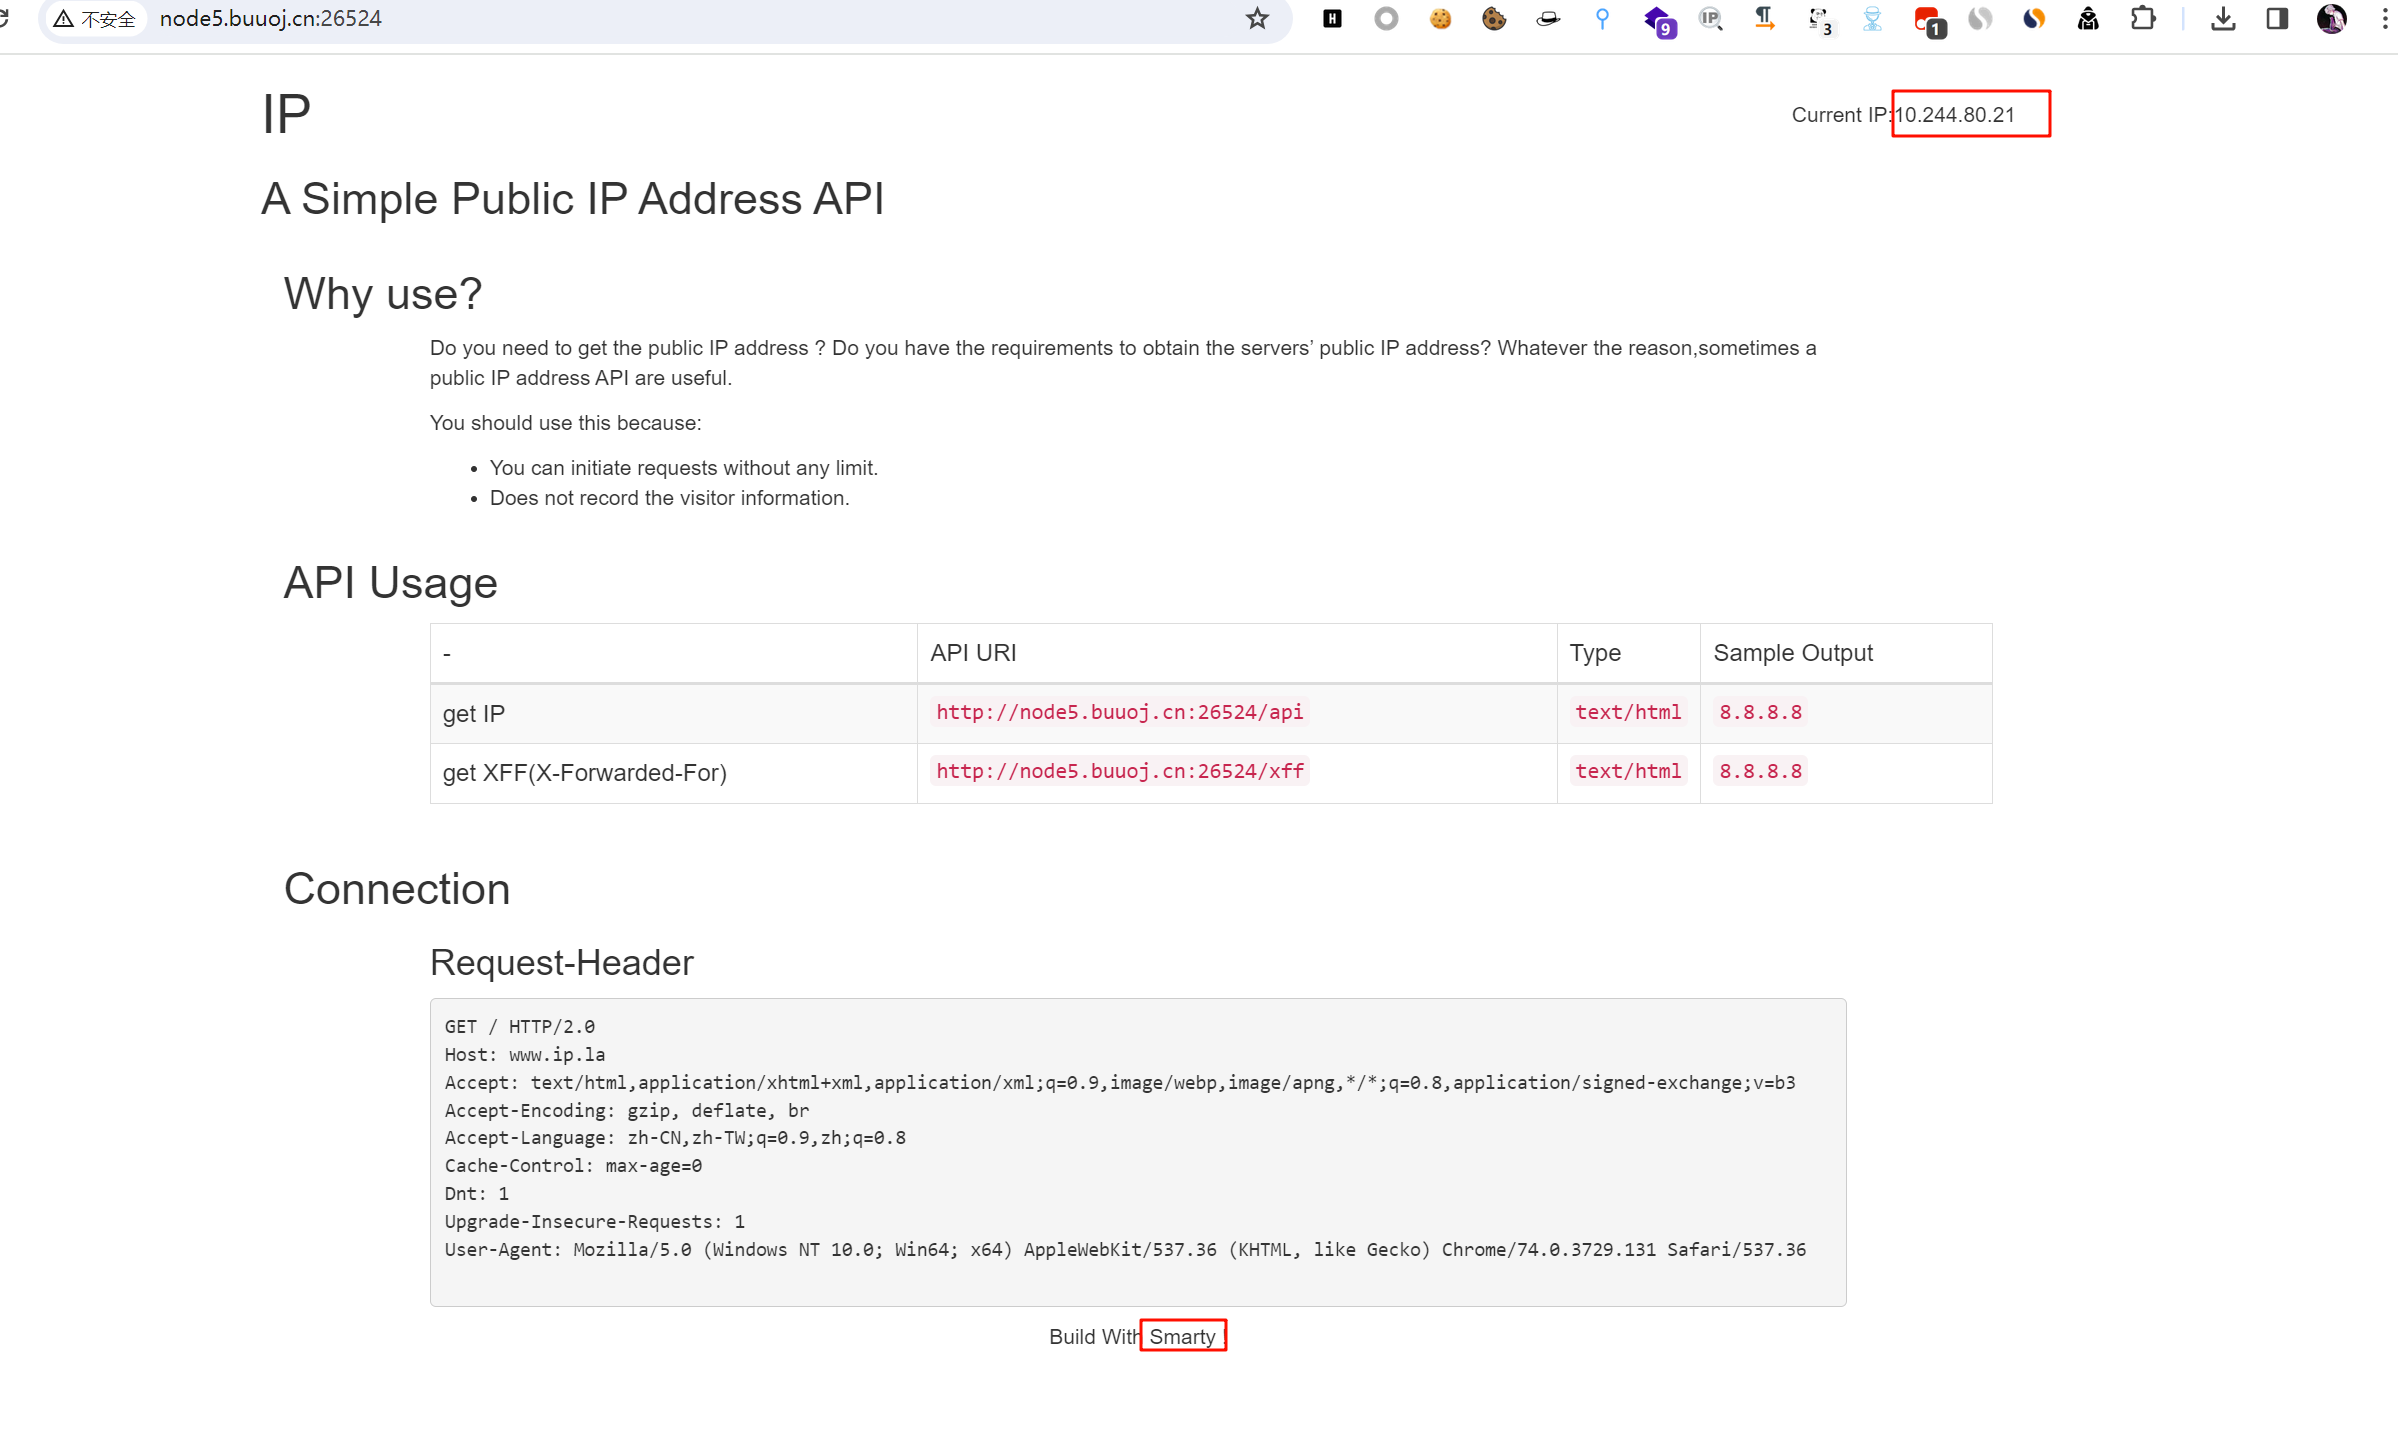2398x1445 pixels.
Task: Open the /api get IP link
Action: 1119,712
